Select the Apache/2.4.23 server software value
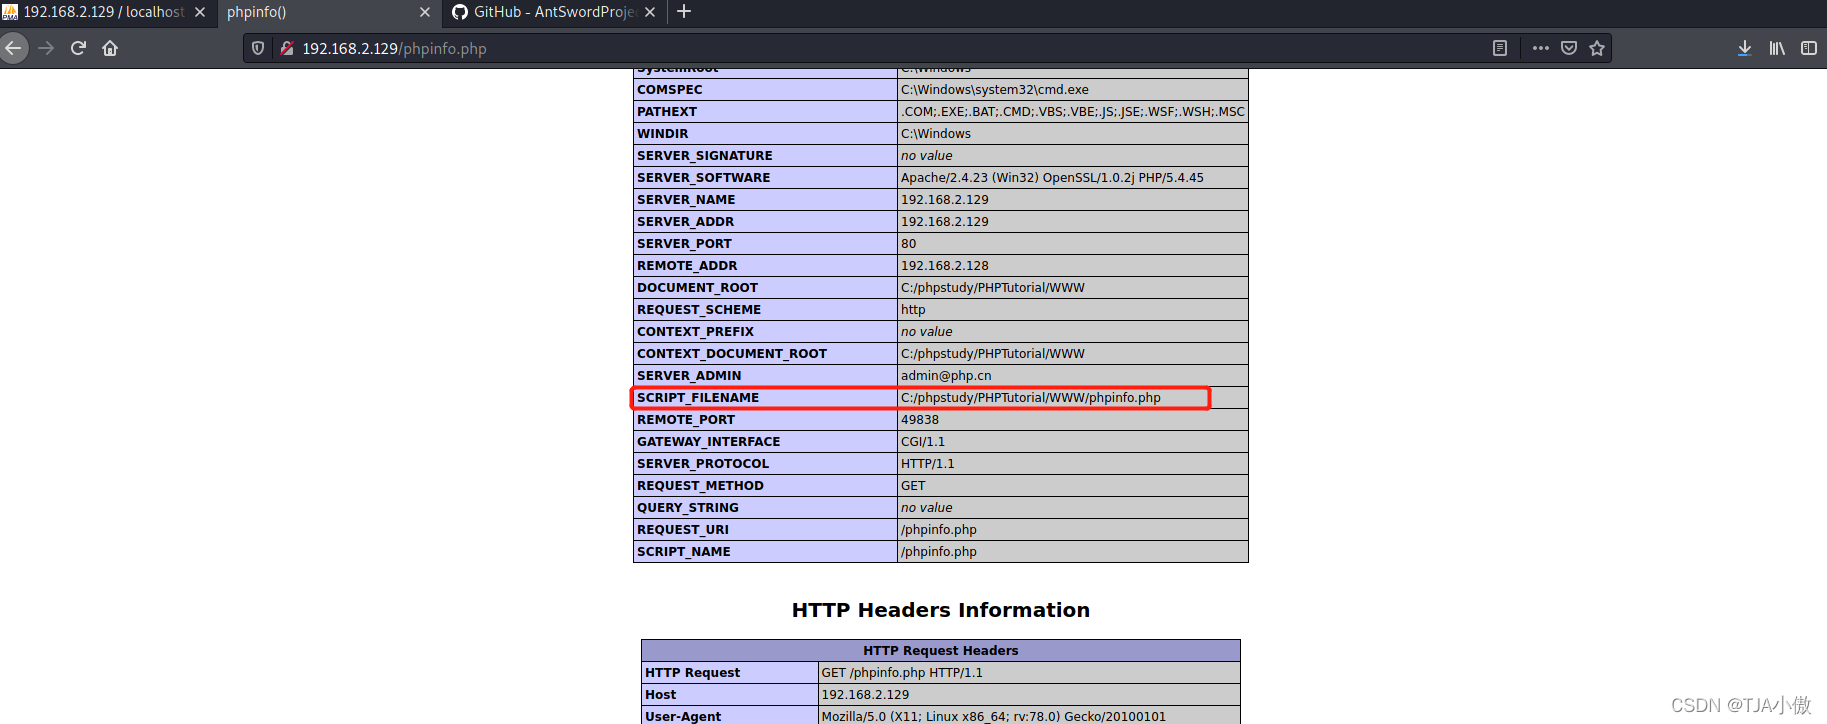 click(1052, 178)
